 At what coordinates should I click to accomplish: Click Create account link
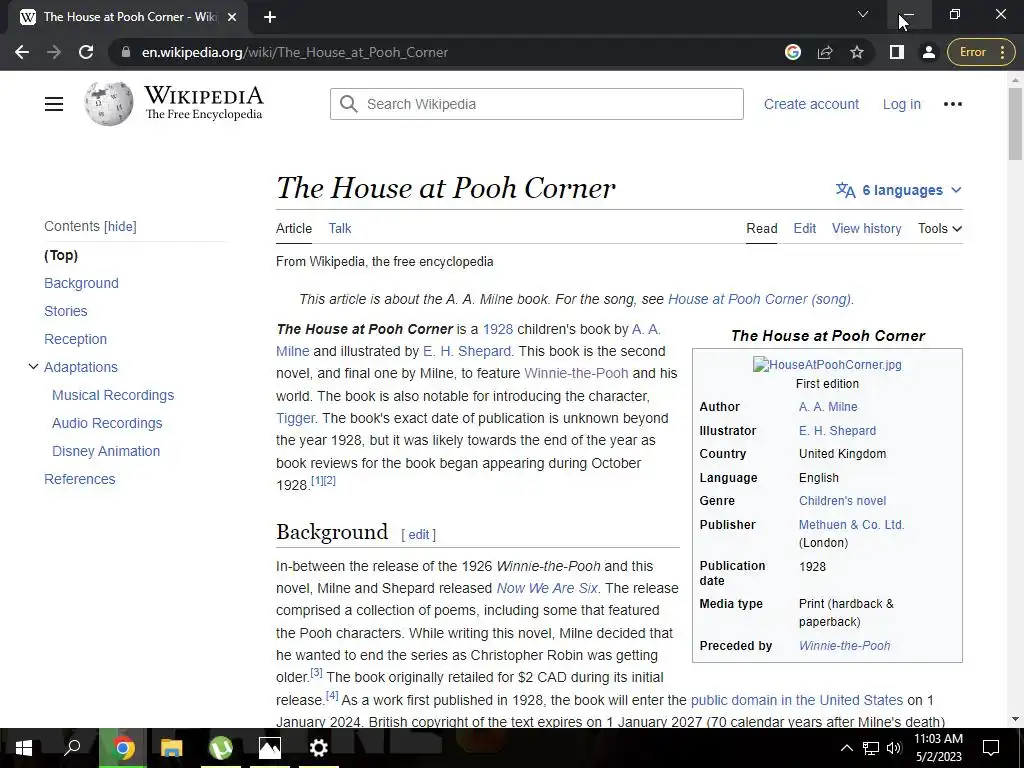point(811,104)
